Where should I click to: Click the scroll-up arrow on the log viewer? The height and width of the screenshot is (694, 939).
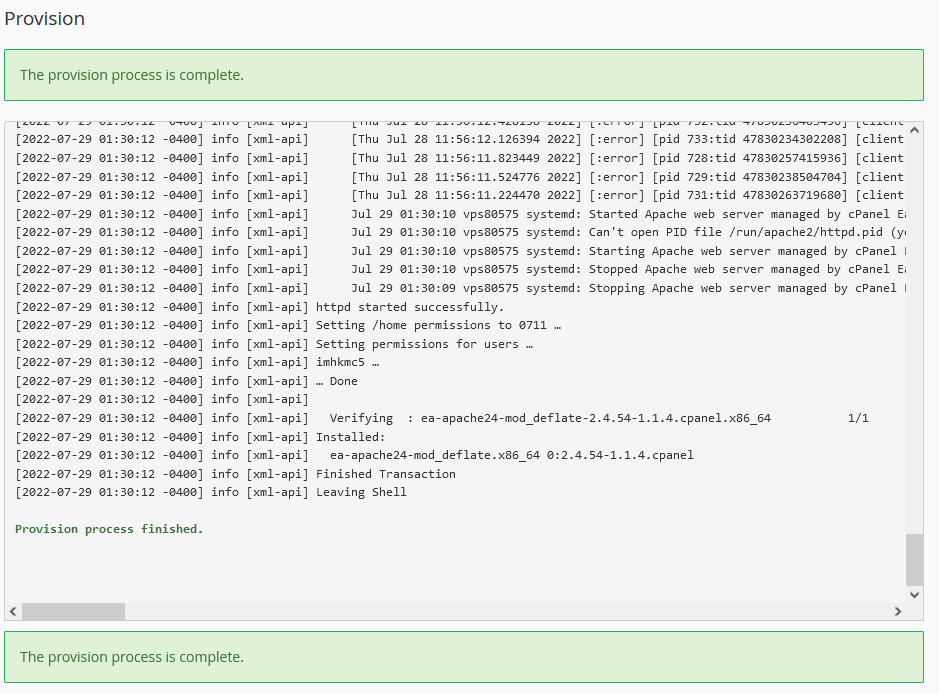[x=913, y=129]
